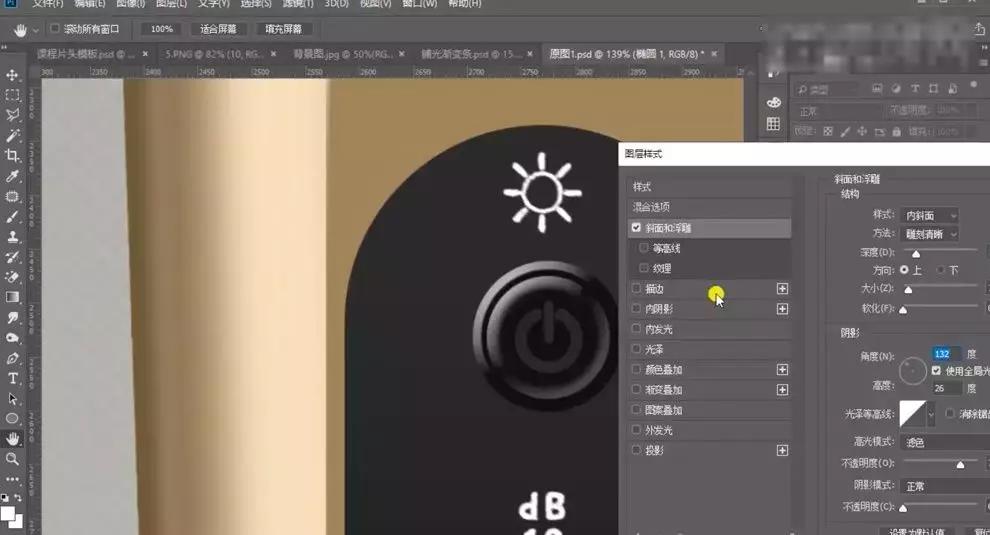Select the Polygonal Lasso tool

coord(12,116)
